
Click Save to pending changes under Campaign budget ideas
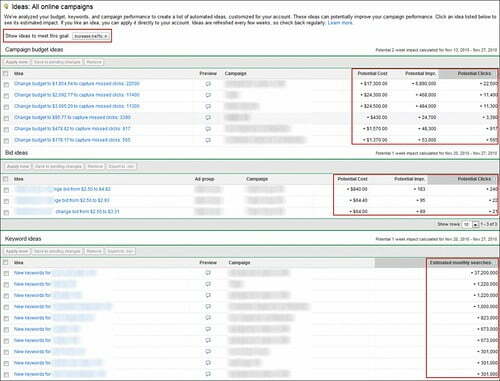(x=57, y=62)
